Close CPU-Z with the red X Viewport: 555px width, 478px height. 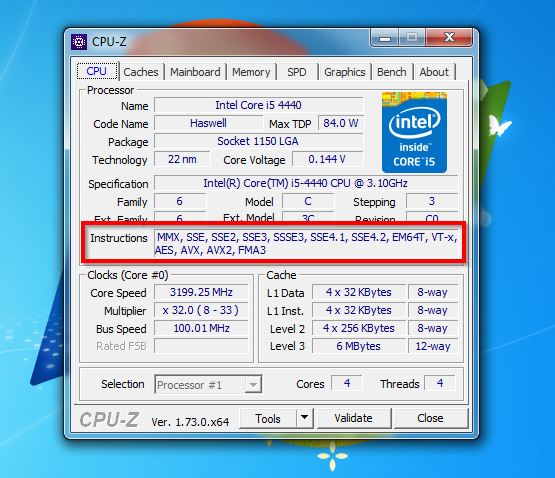pos(449,37)
